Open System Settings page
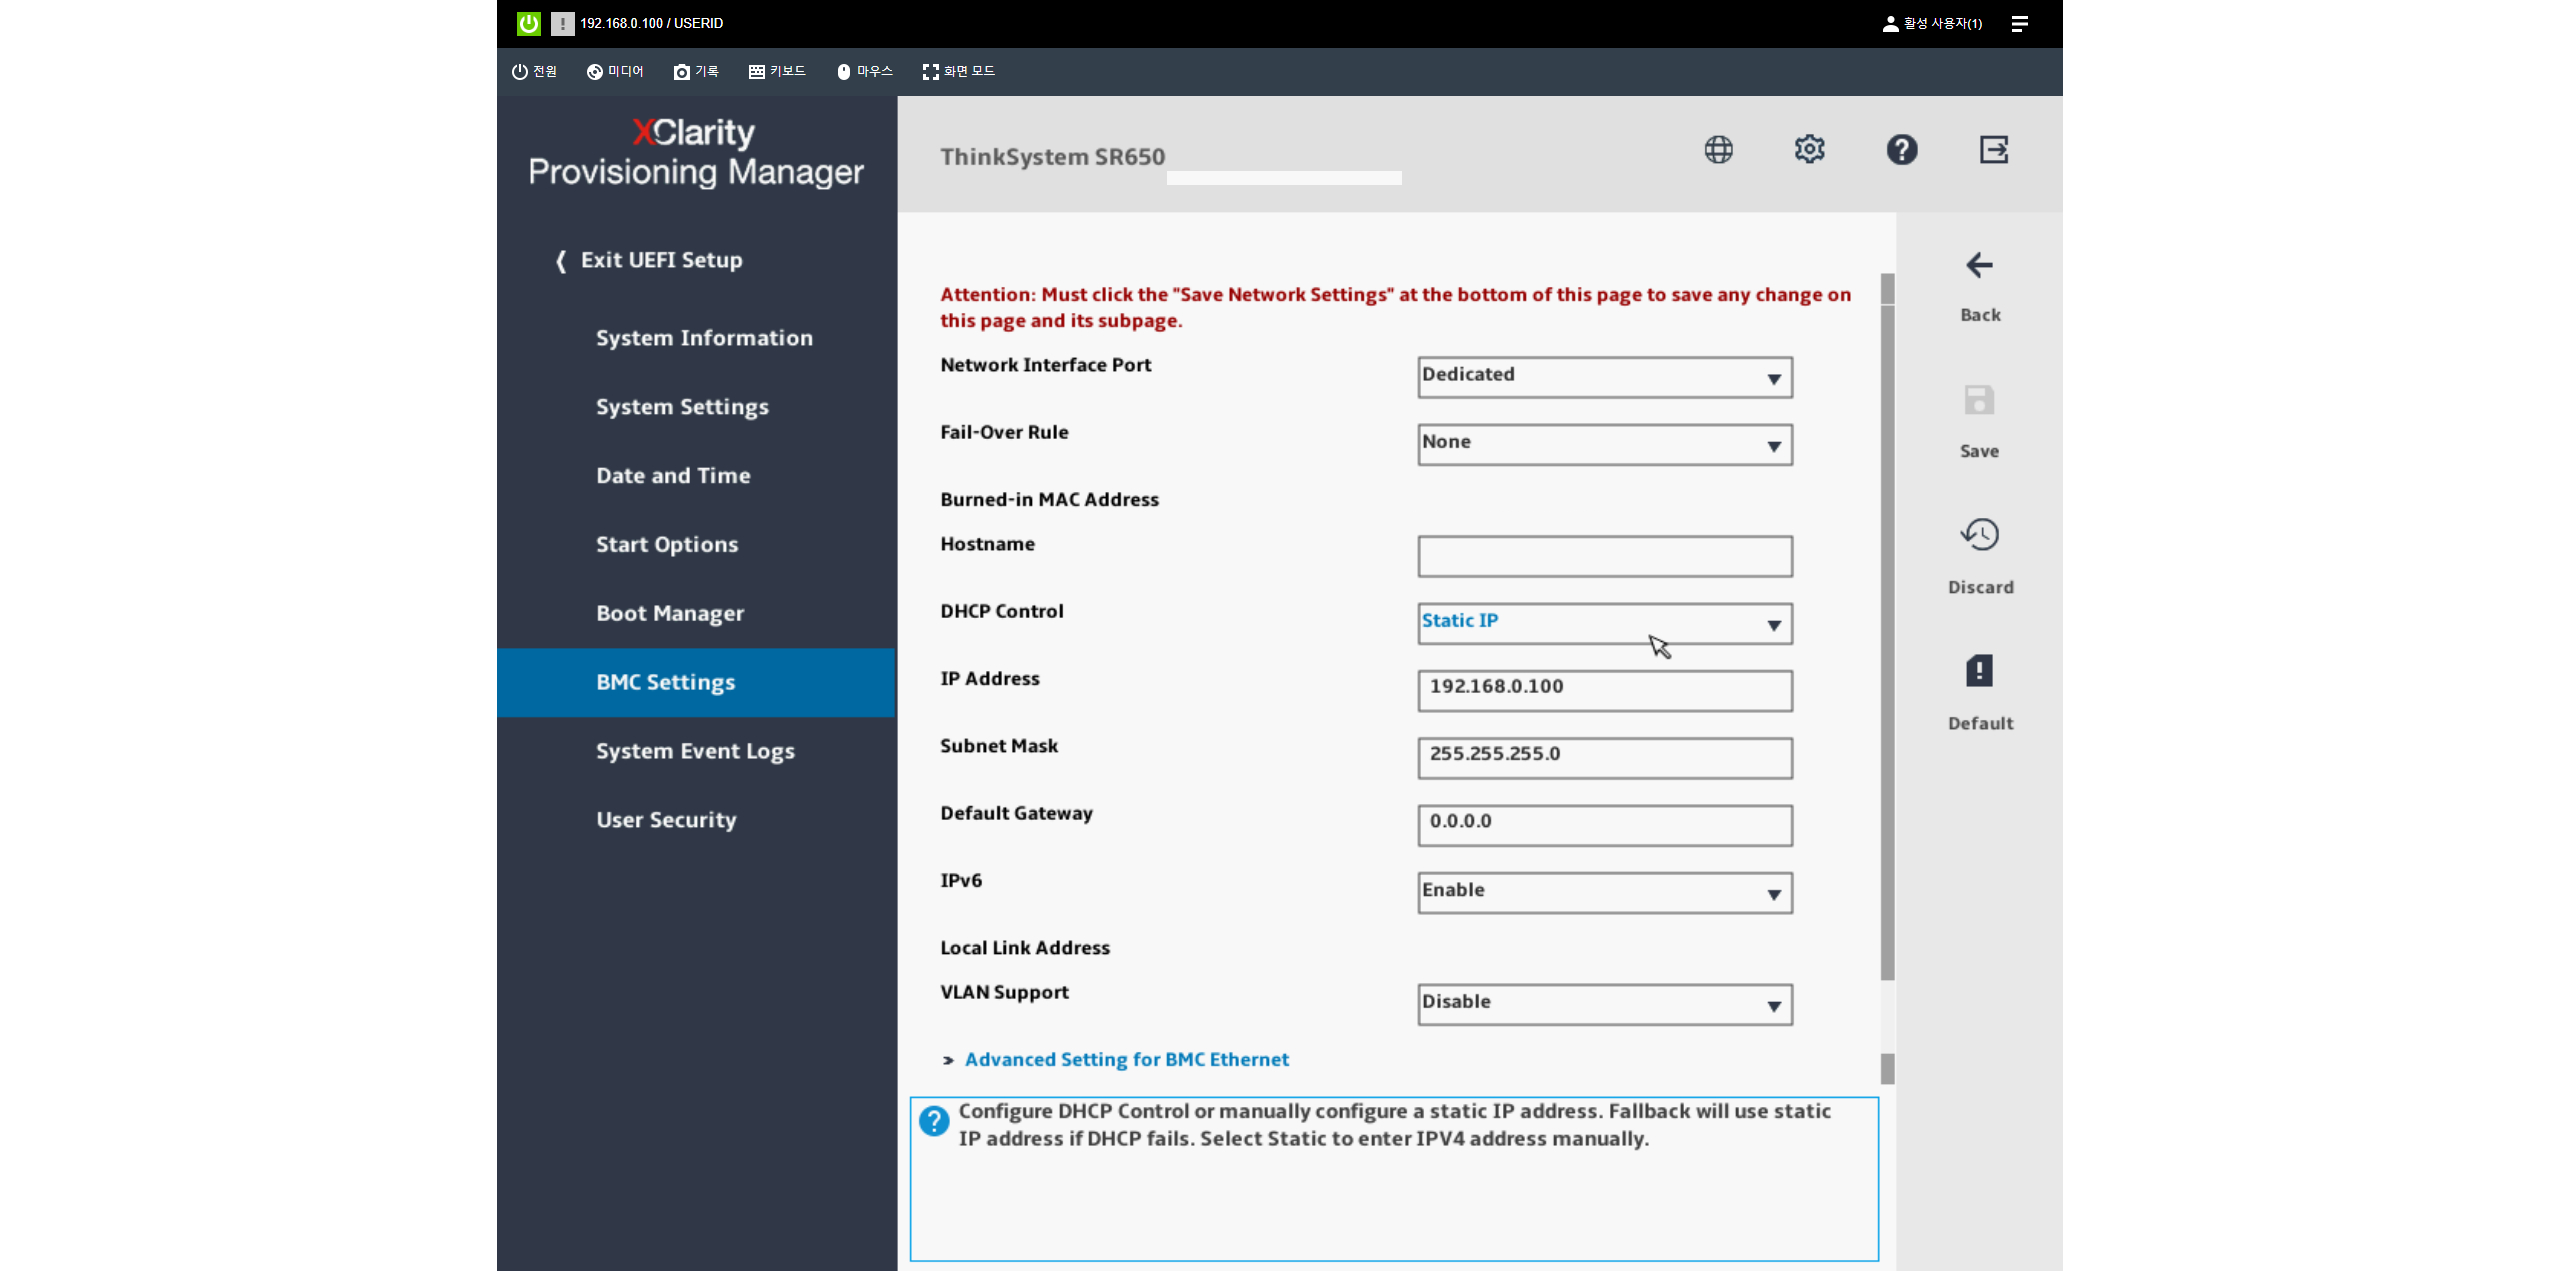Screen dimensions: 2560x1271 [x=682, y=407]
